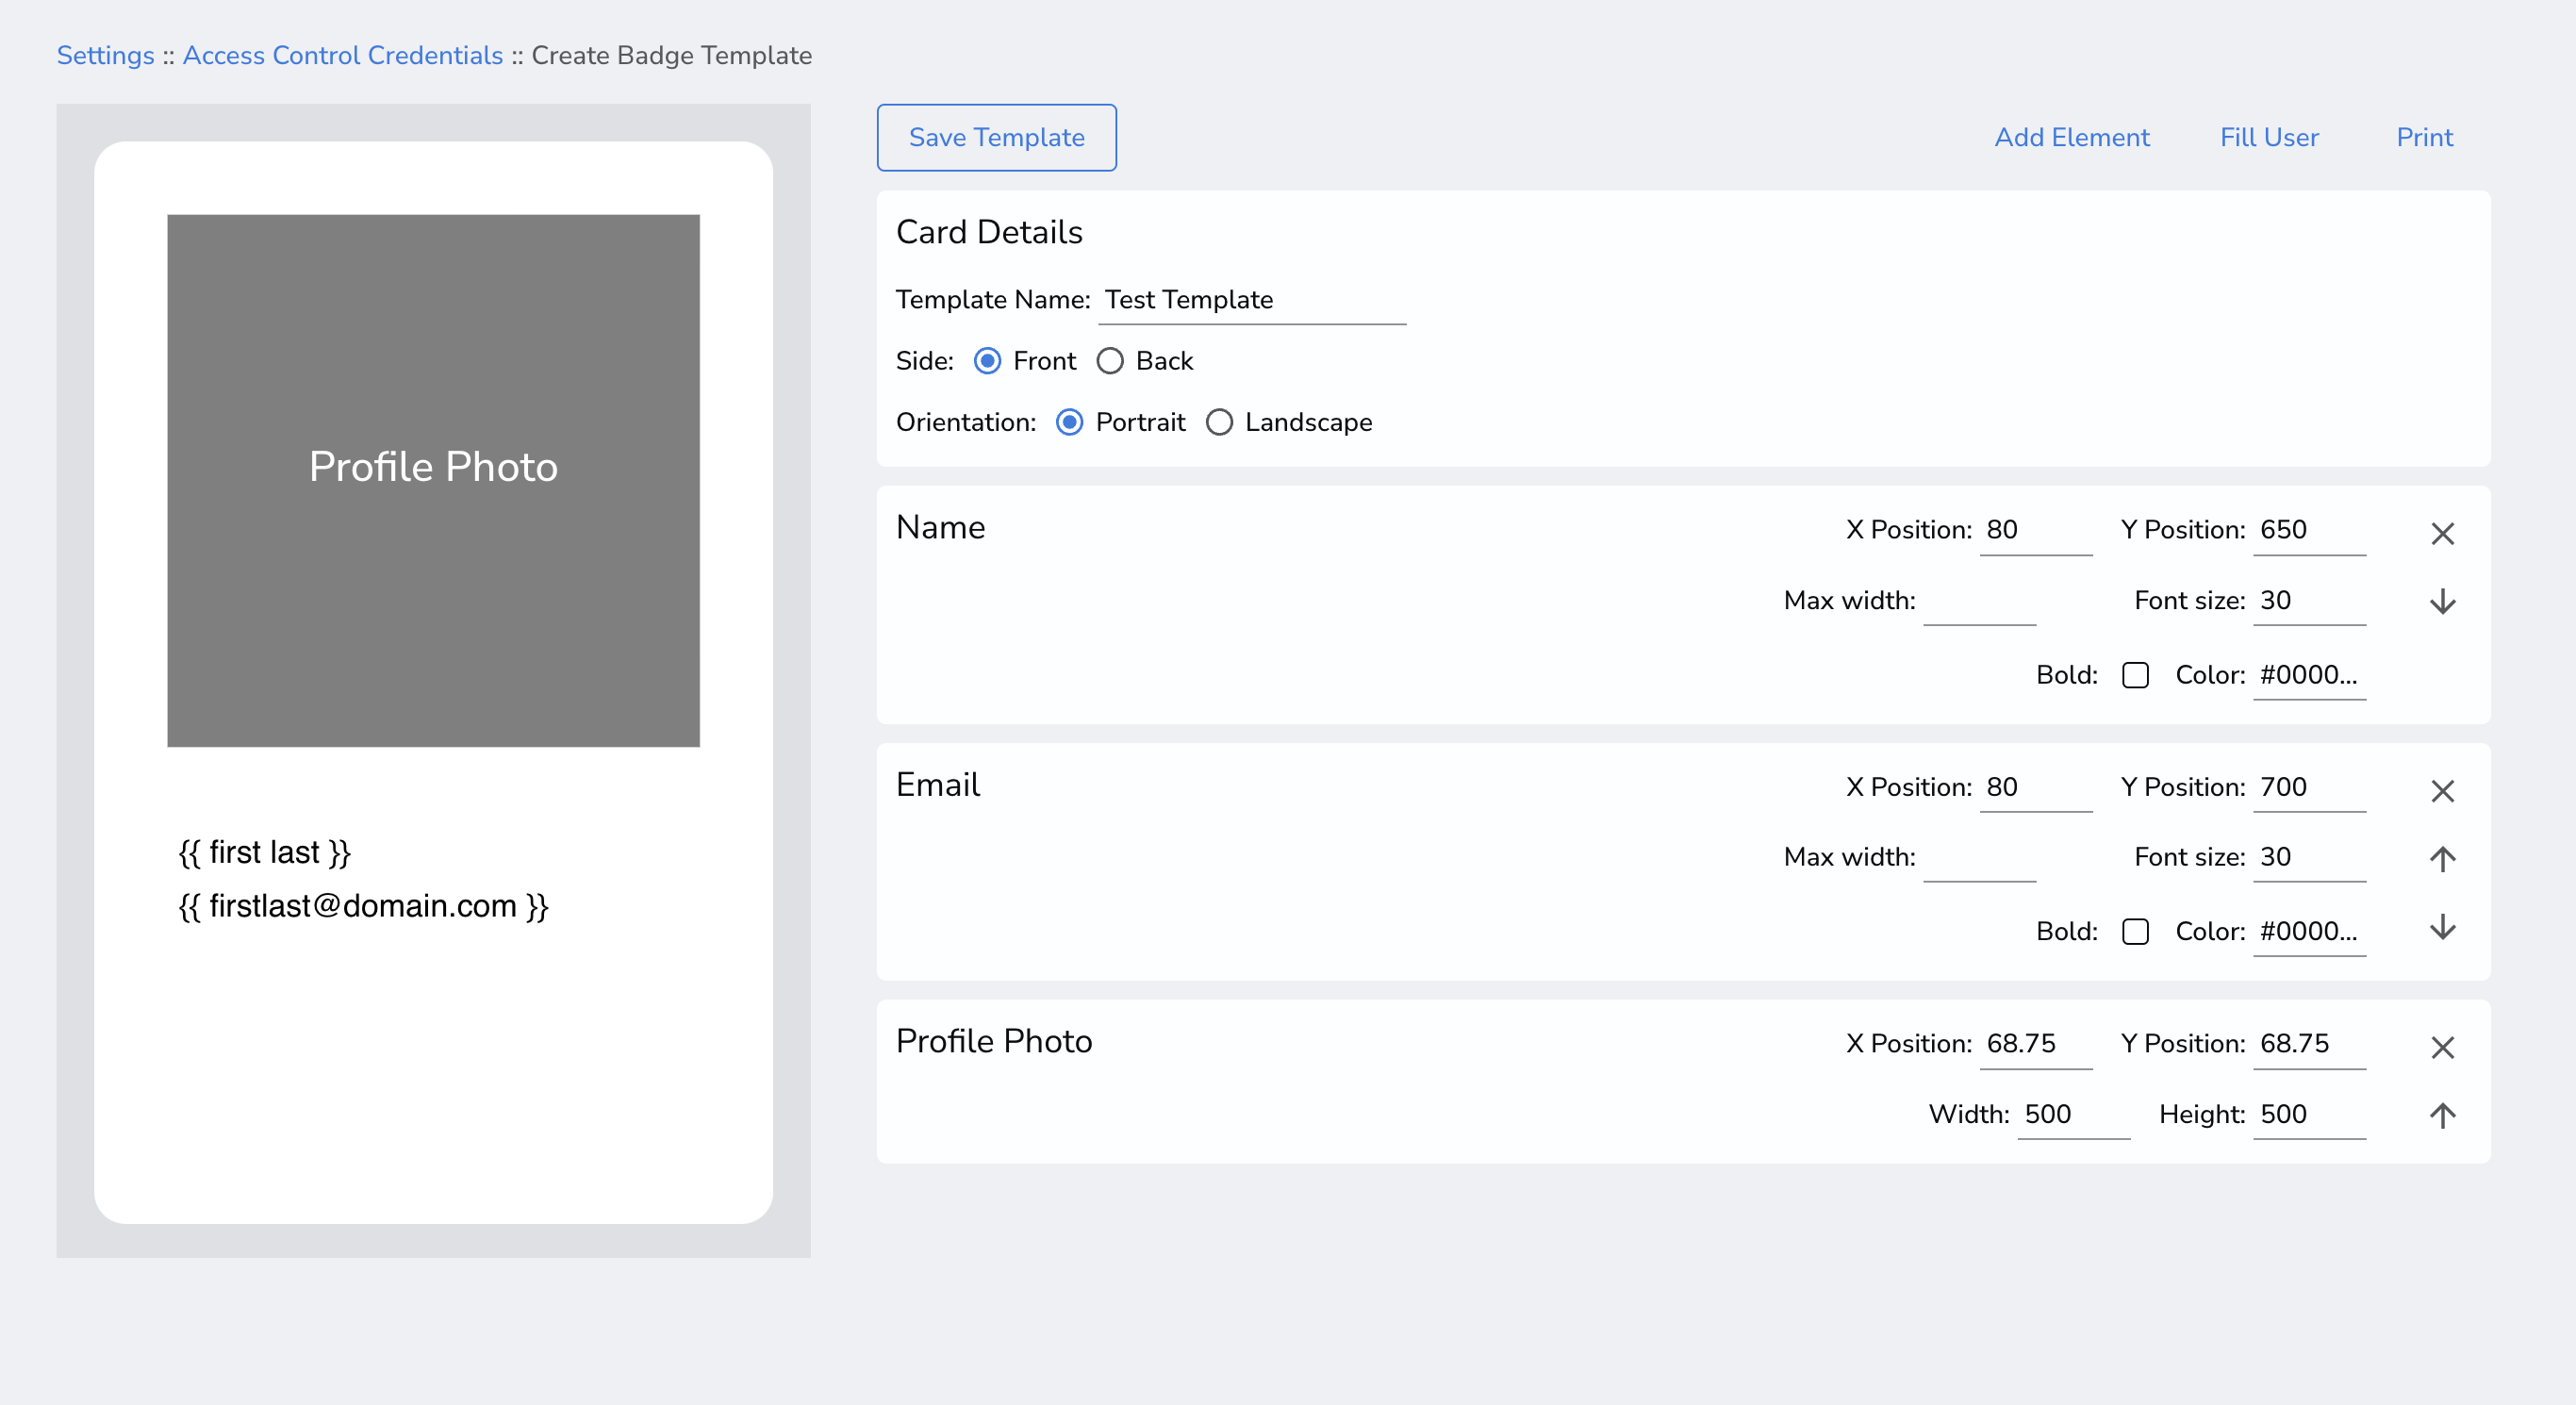Edit the Name element Color field
This screenshot has width=2576, height=1405.
[x=2308, y=675]
